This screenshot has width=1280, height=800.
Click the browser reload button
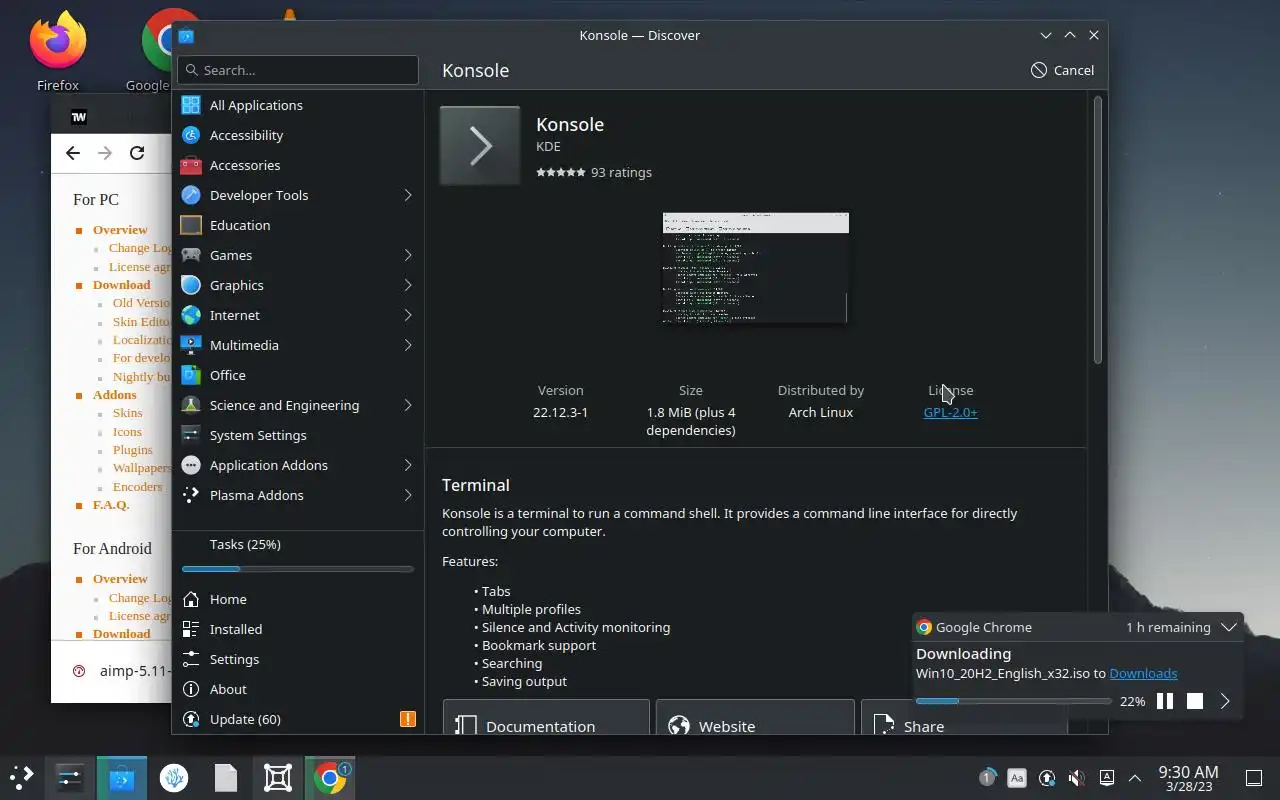point(137,153)
